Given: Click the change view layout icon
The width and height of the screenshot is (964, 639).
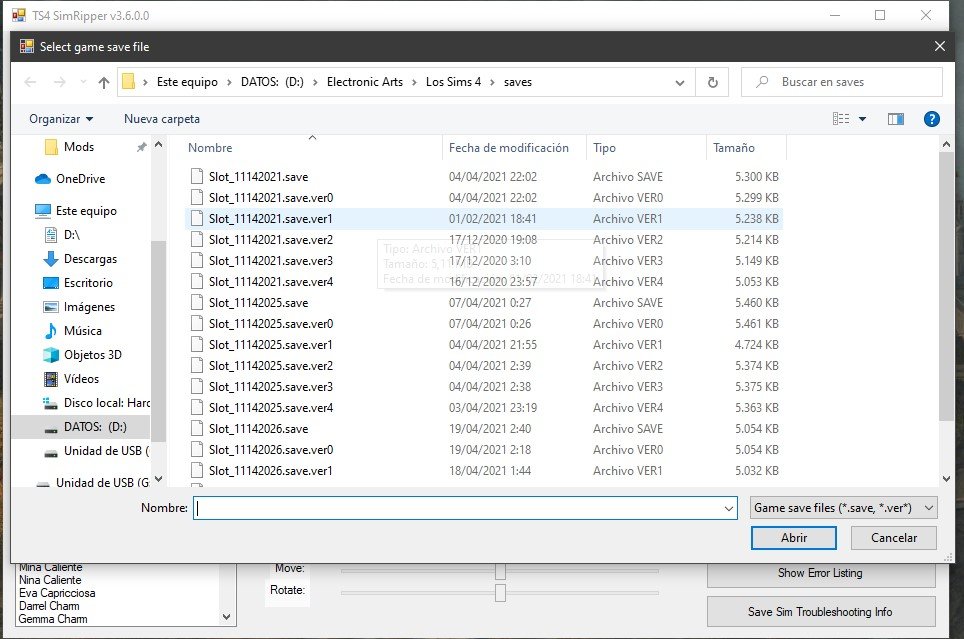Looking at the screenshot, I should coord(841,119).
